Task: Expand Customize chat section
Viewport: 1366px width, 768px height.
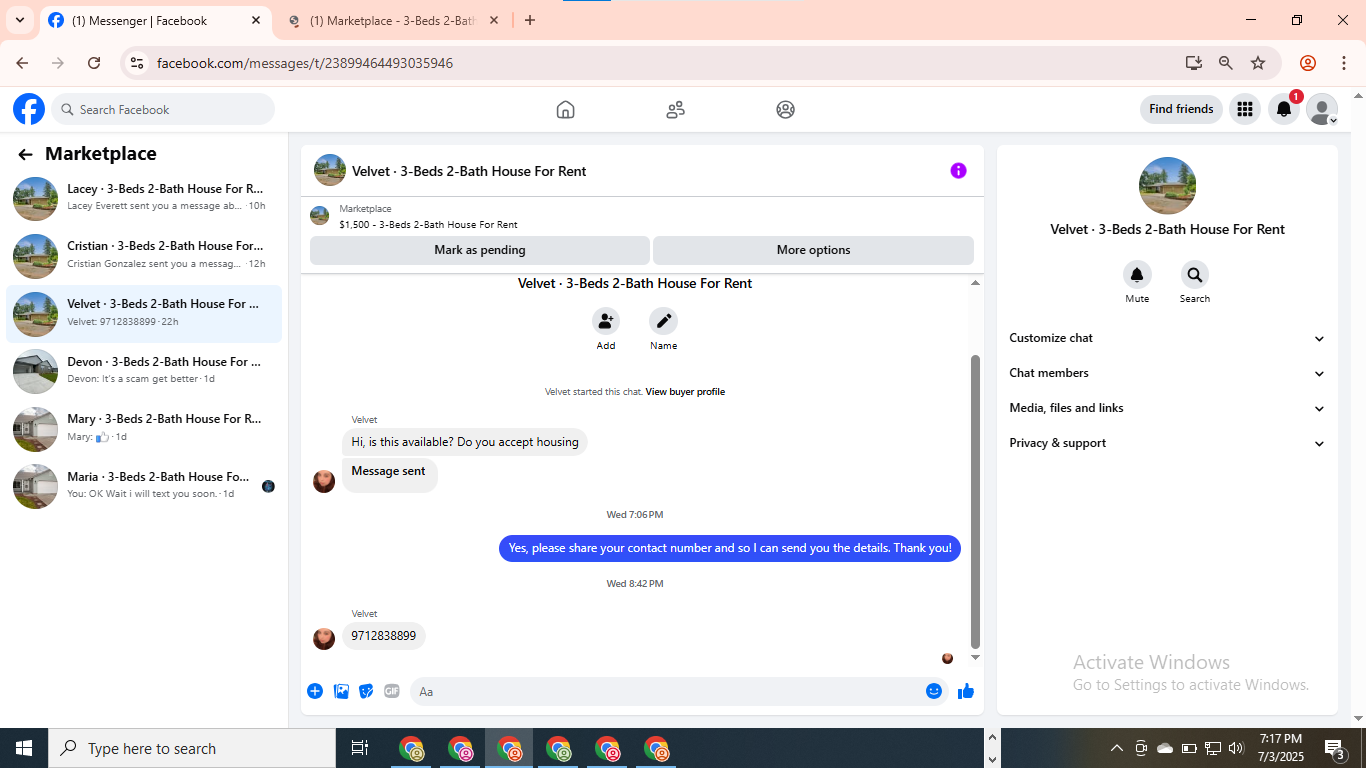Action: 1167,338
